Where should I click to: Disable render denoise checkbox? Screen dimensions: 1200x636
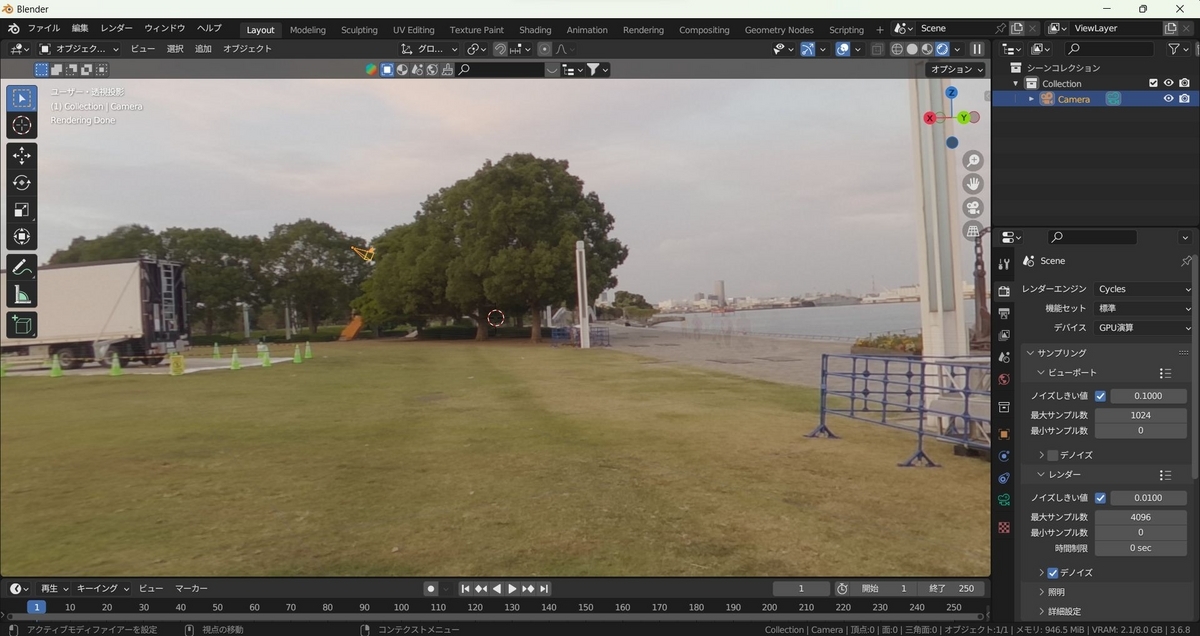(x=1052, y=573)
